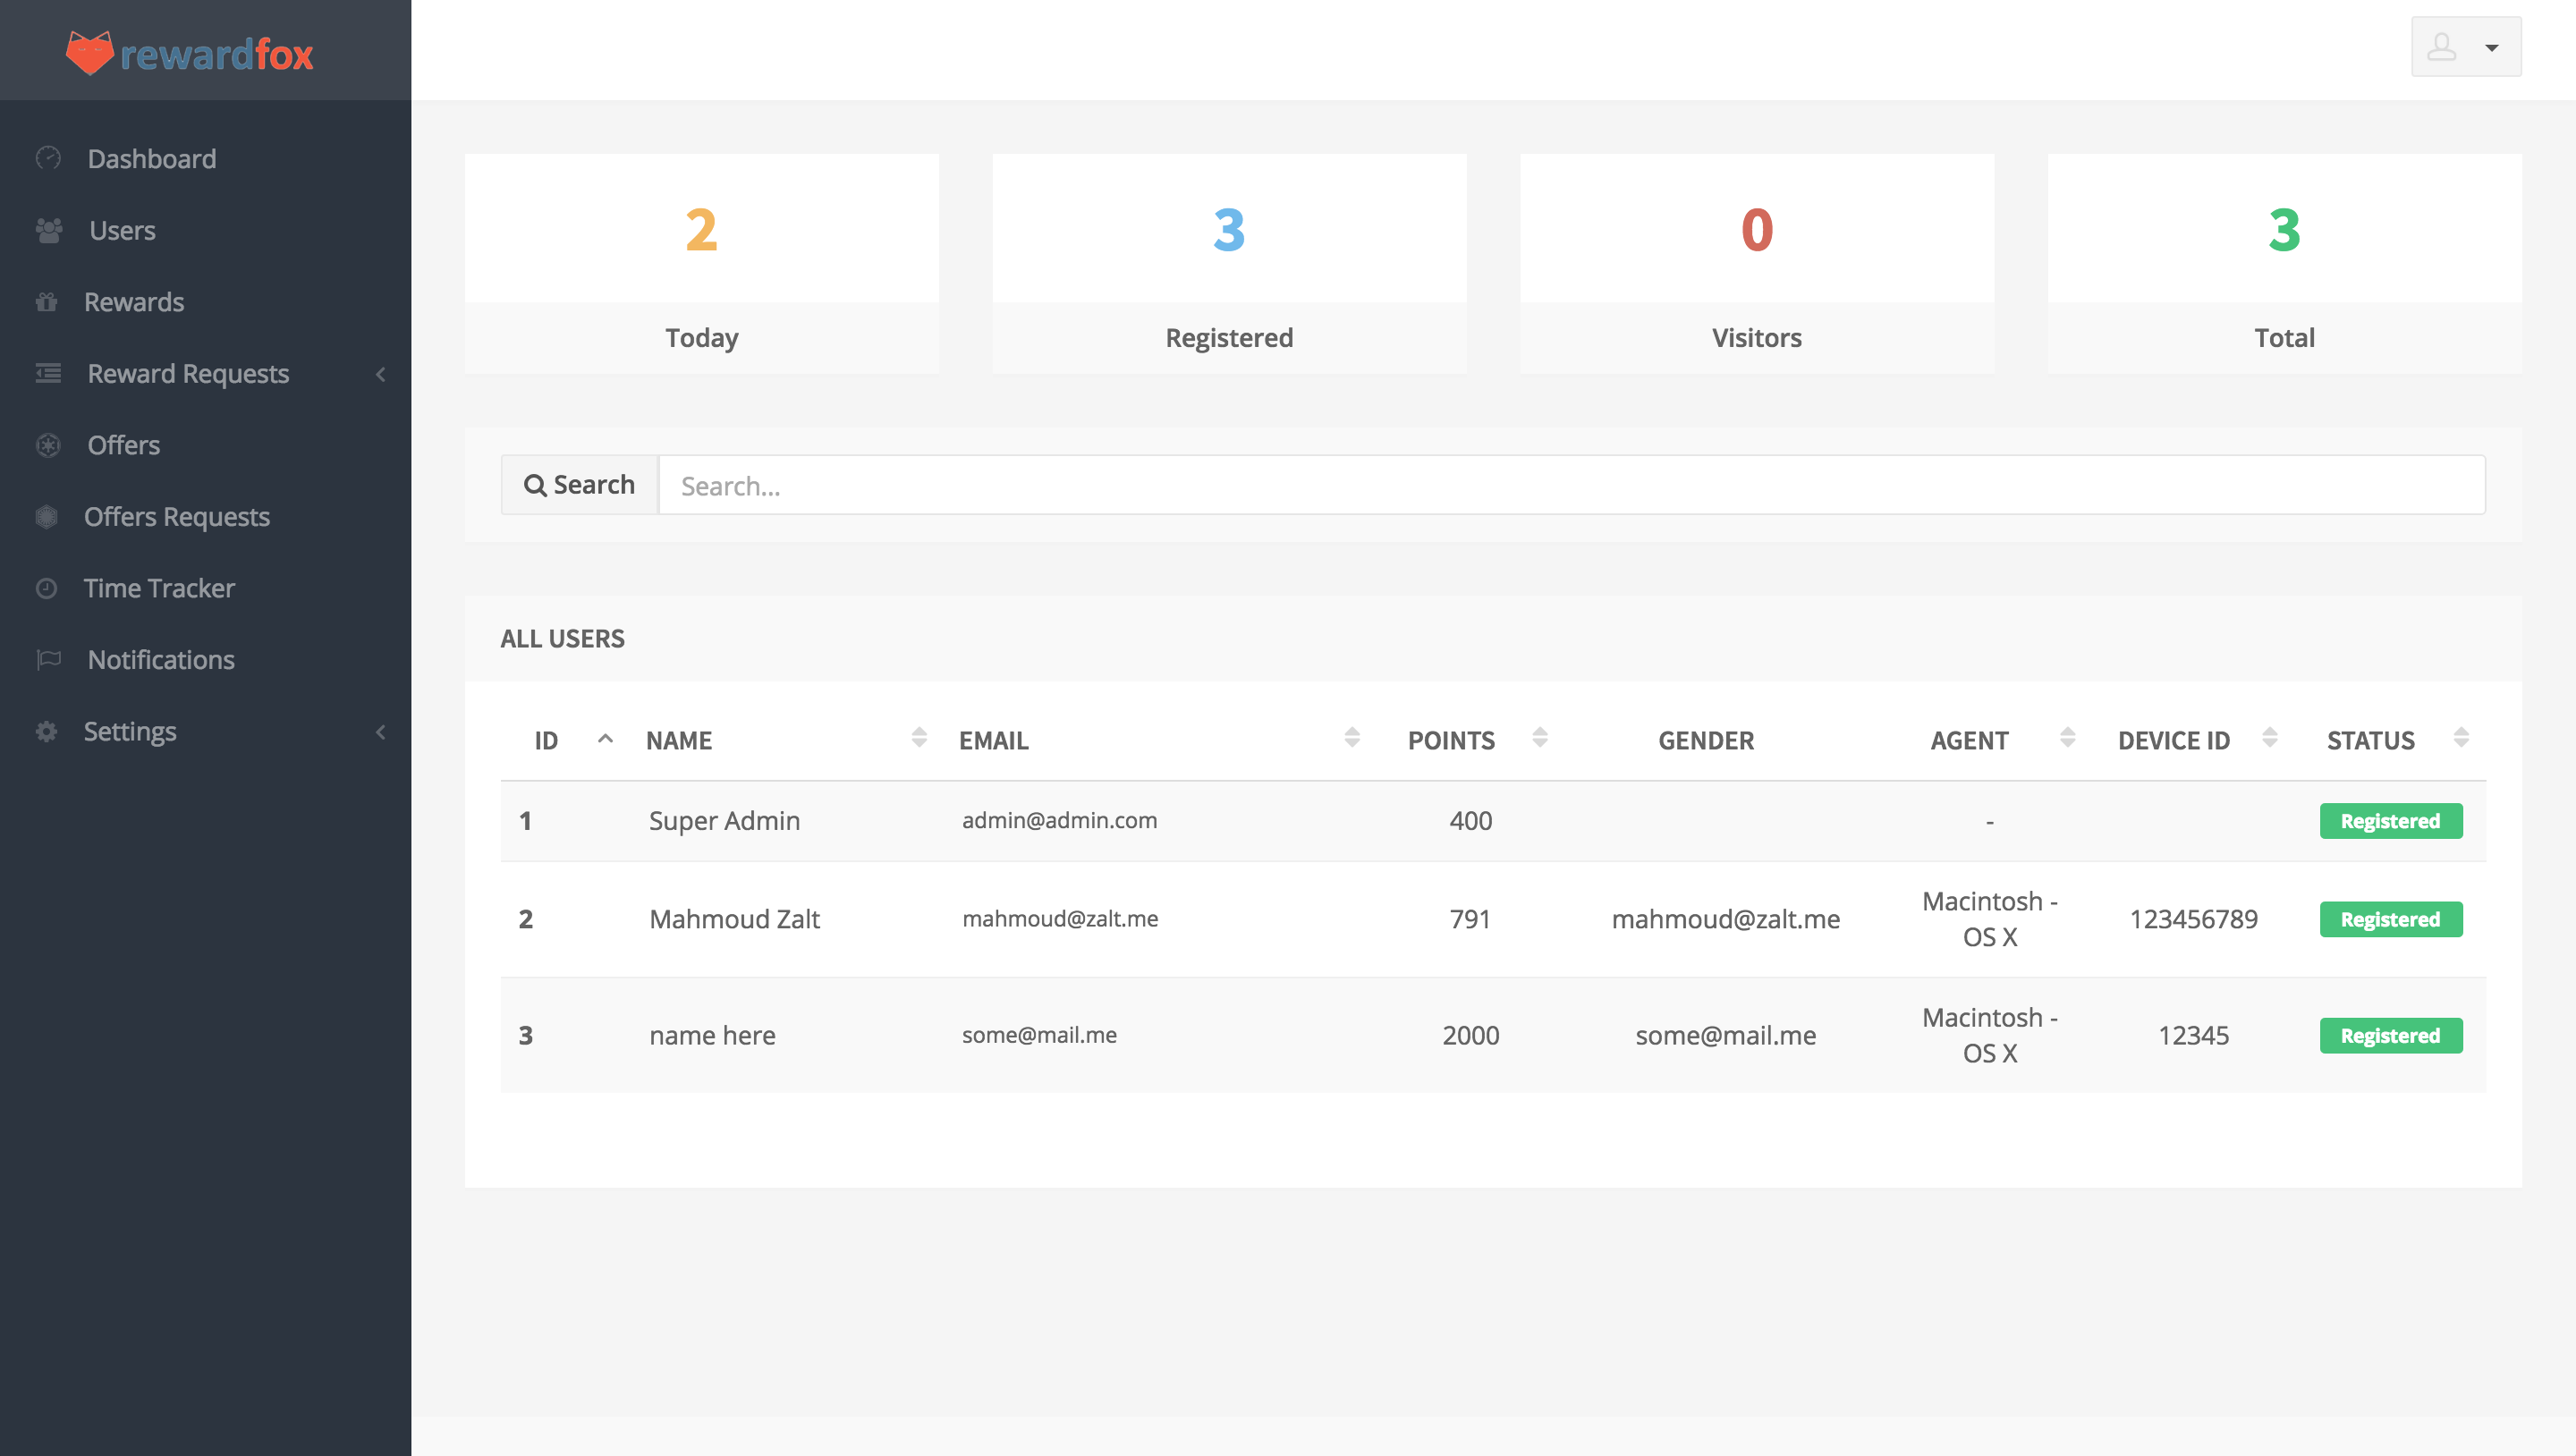Click the Registered stat card
2576x1456 pixels.
click(1229, 264)
